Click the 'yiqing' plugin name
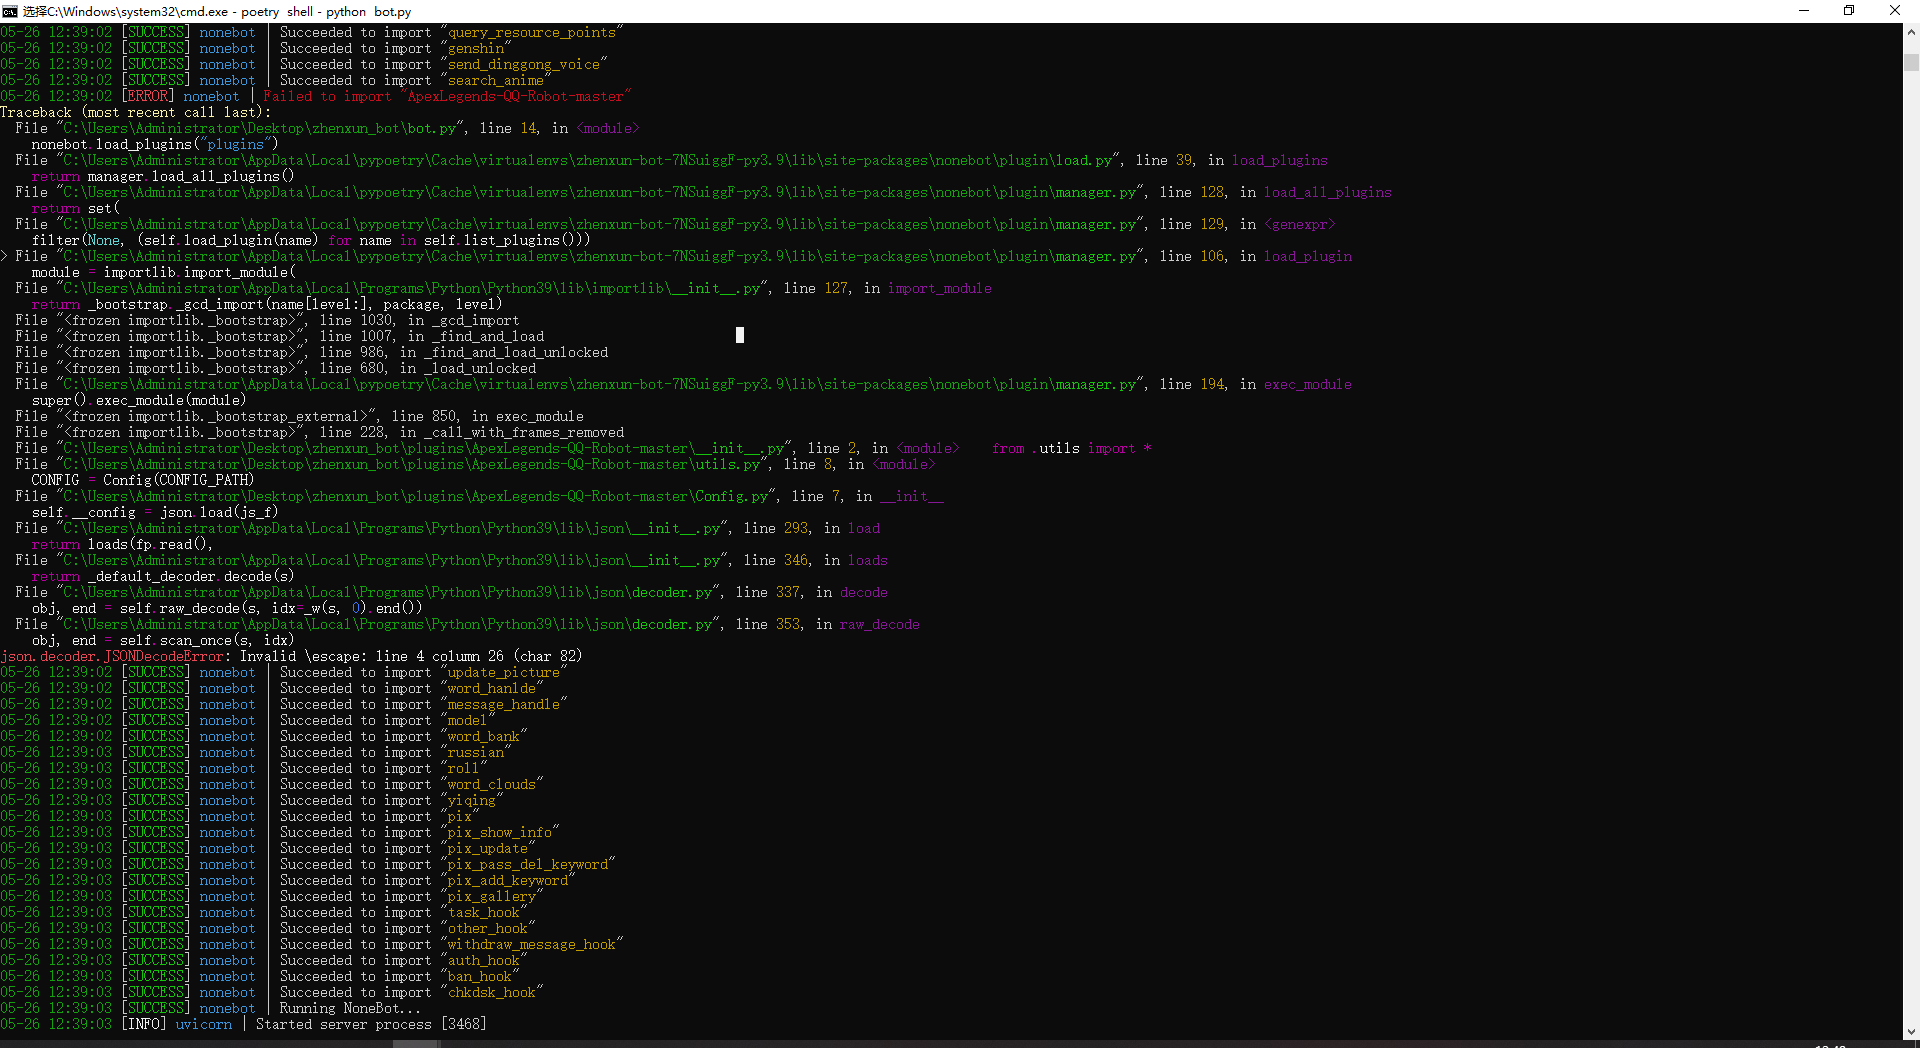The width and height of the screenshot is (1920, 1048). [x=471, y=800]
